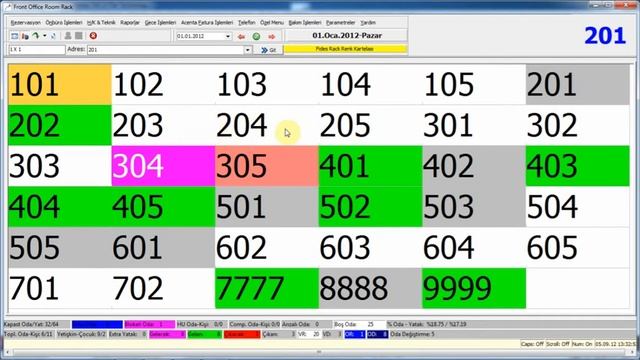Click the 1 X 1 input field
The image size is (640, 360).
click(37, 49)
